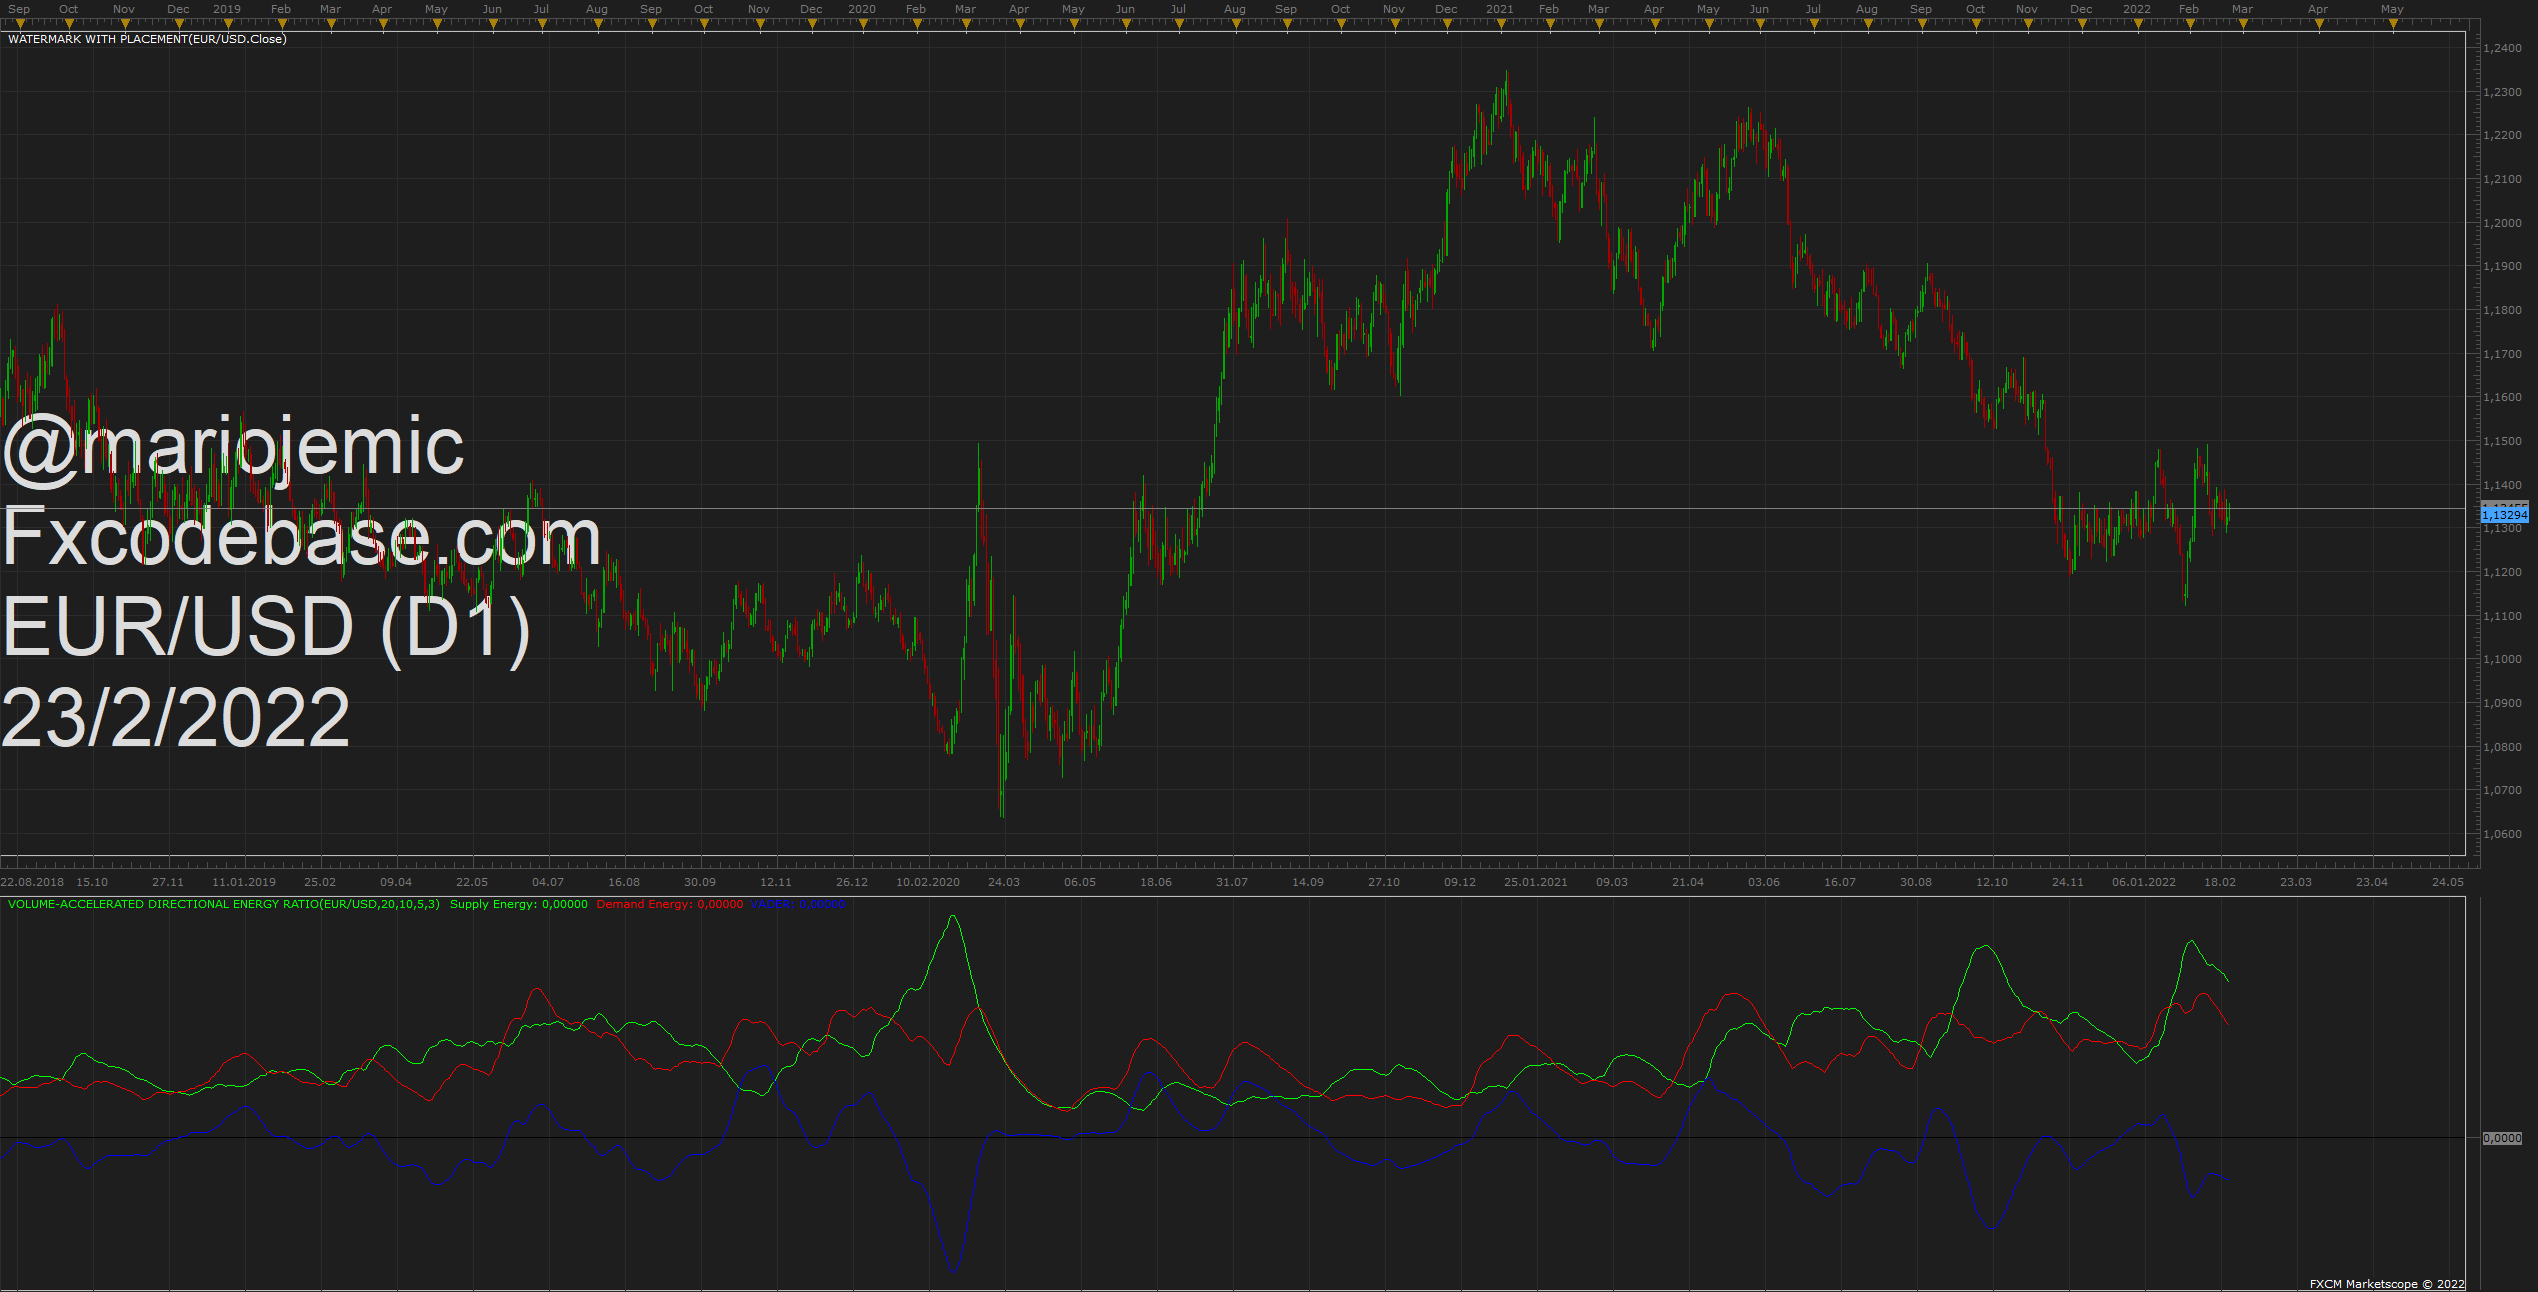Click the 26.12 date on bottom axis

click(852, 882)
